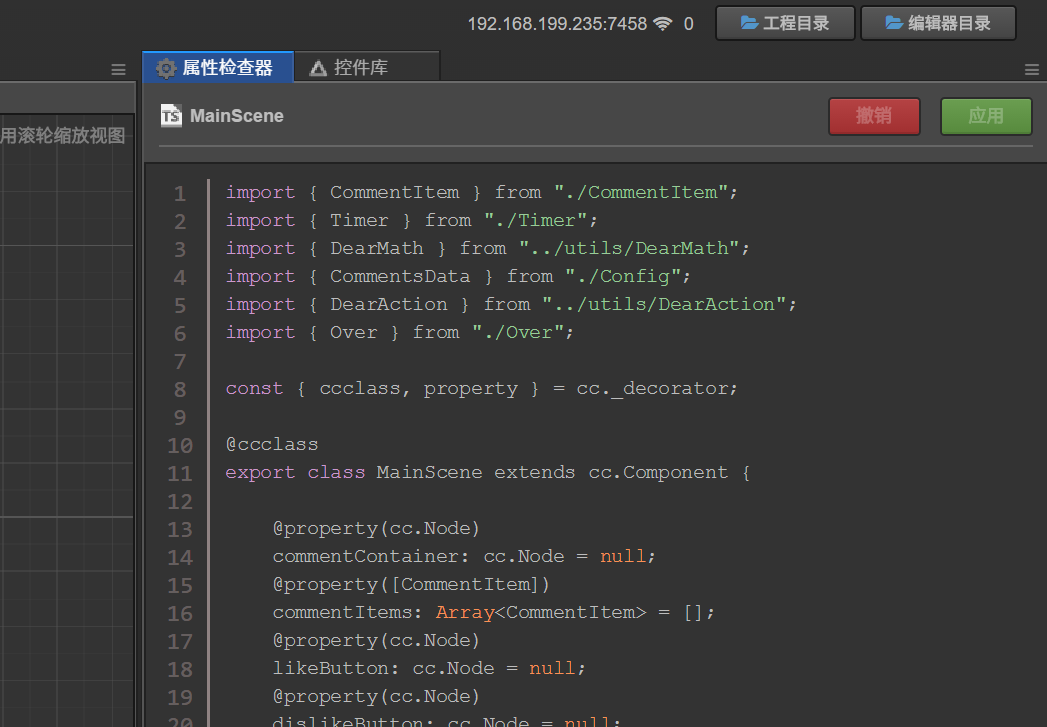Click the export keyword on line 11
Viewport: 1047px width, 727px height.
pyautogui.click(x=260, y=473)
